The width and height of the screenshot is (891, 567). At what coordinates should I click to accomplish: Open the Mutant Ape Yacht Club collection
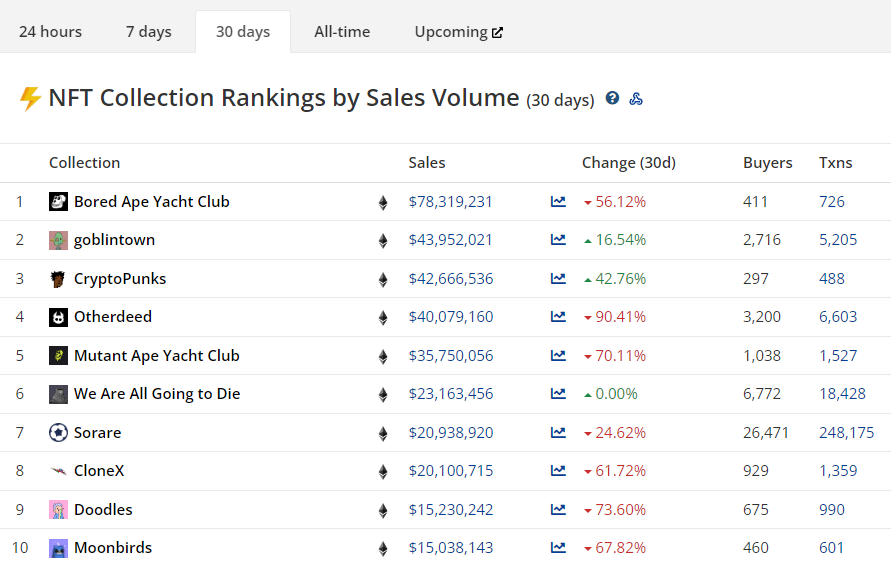coord(156,356)
